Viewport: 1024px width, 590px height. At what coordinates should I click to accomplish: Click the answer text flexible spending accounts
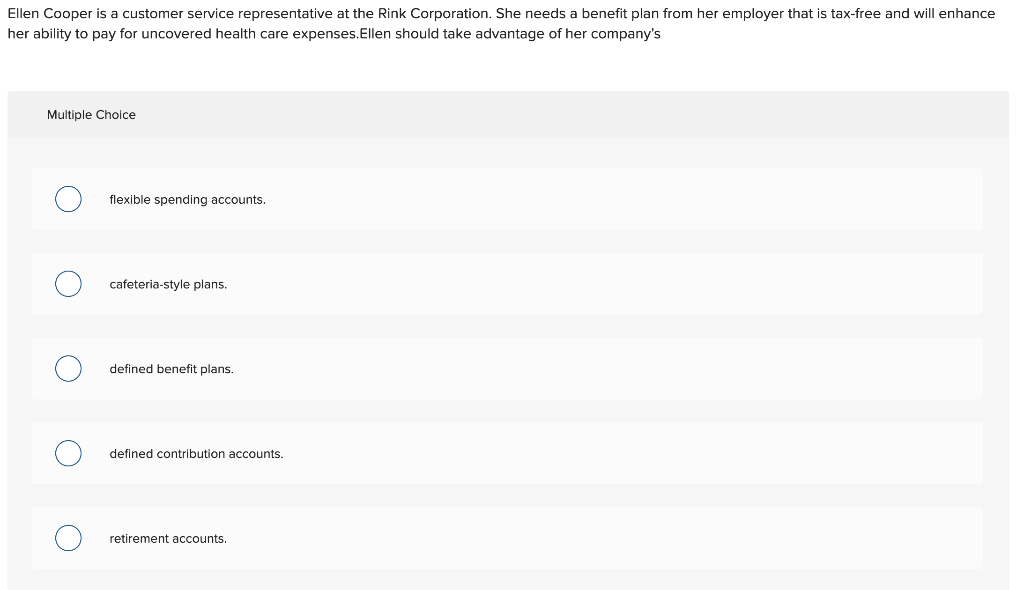187,199
